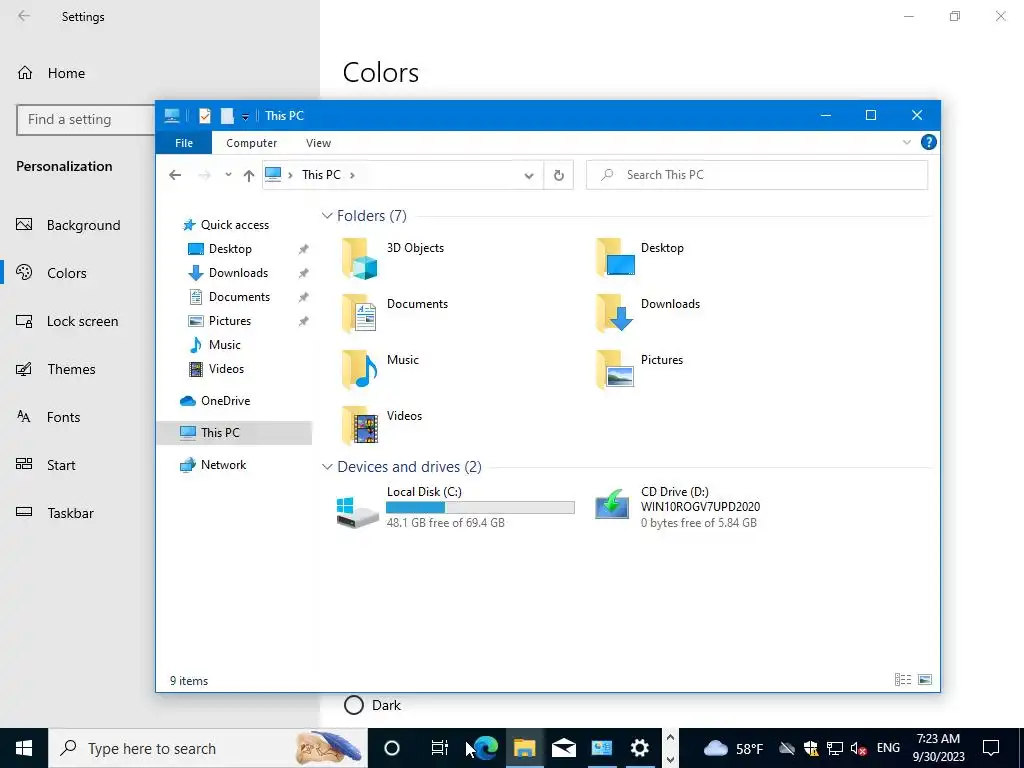Screen dimensions: 1024x768
Task: Select Local Disk (C:) drive
Action: coord(455,507)
